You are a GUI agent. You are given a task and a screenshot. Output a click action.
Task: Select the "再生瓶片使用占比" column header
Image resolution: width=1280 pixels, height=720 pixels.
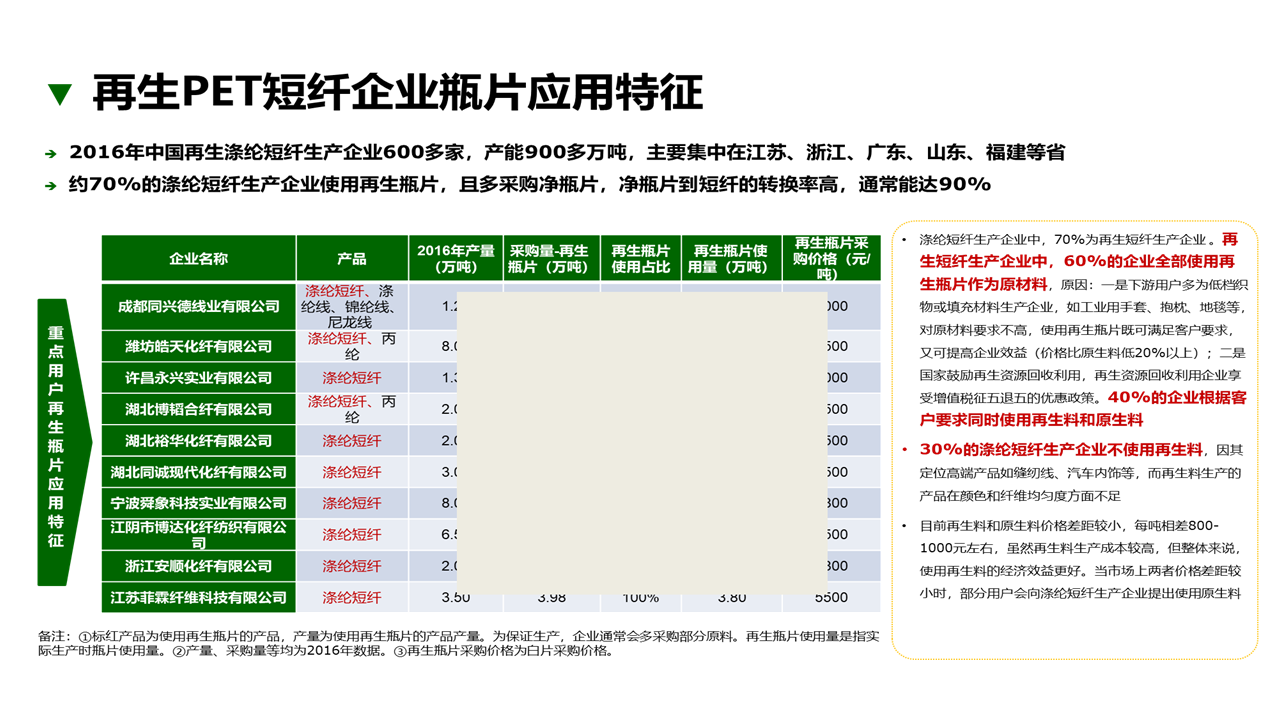point(640,259)
